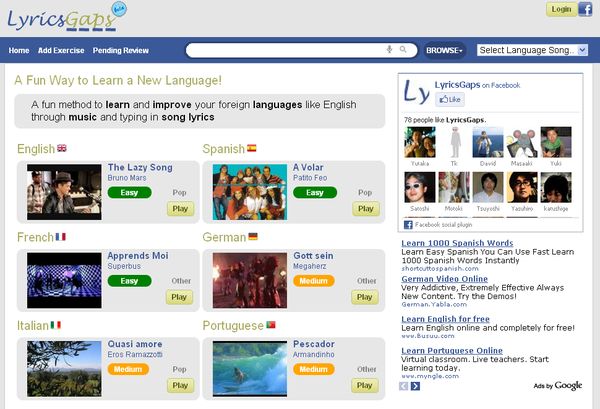Open Quasi amore landscape thumbnail
The height and width of the screenshot is (409, 600).
click(64, 369)
